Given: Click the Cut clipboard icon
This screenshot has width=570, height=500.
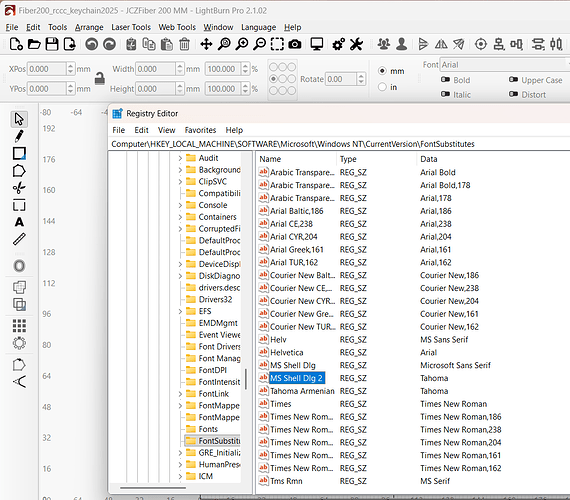Looking at the screenshot, I should click(131, 44).
